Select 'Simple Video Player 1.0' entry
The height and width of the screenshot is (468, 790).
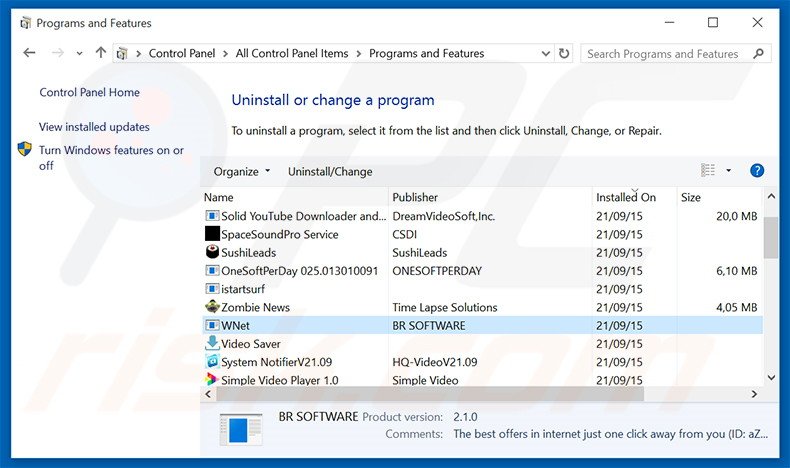280,380
